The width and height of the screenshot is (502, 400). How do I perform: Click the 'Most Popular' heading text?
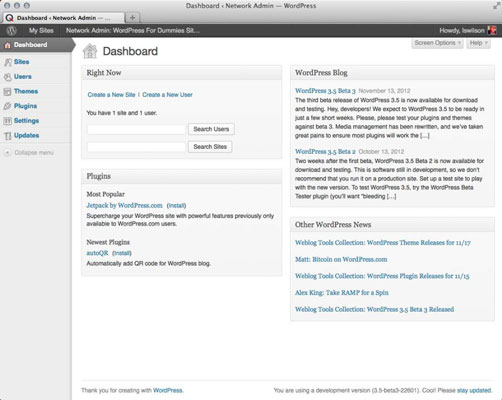105,194
